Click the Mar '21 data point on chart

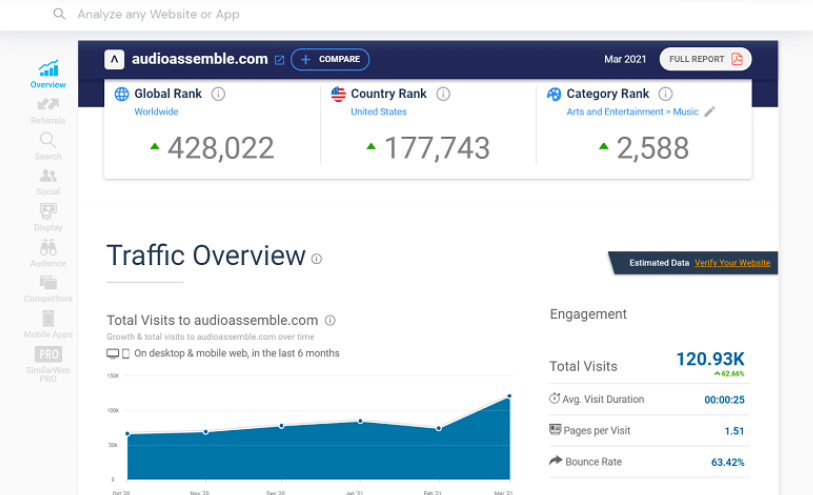point(509,396)
